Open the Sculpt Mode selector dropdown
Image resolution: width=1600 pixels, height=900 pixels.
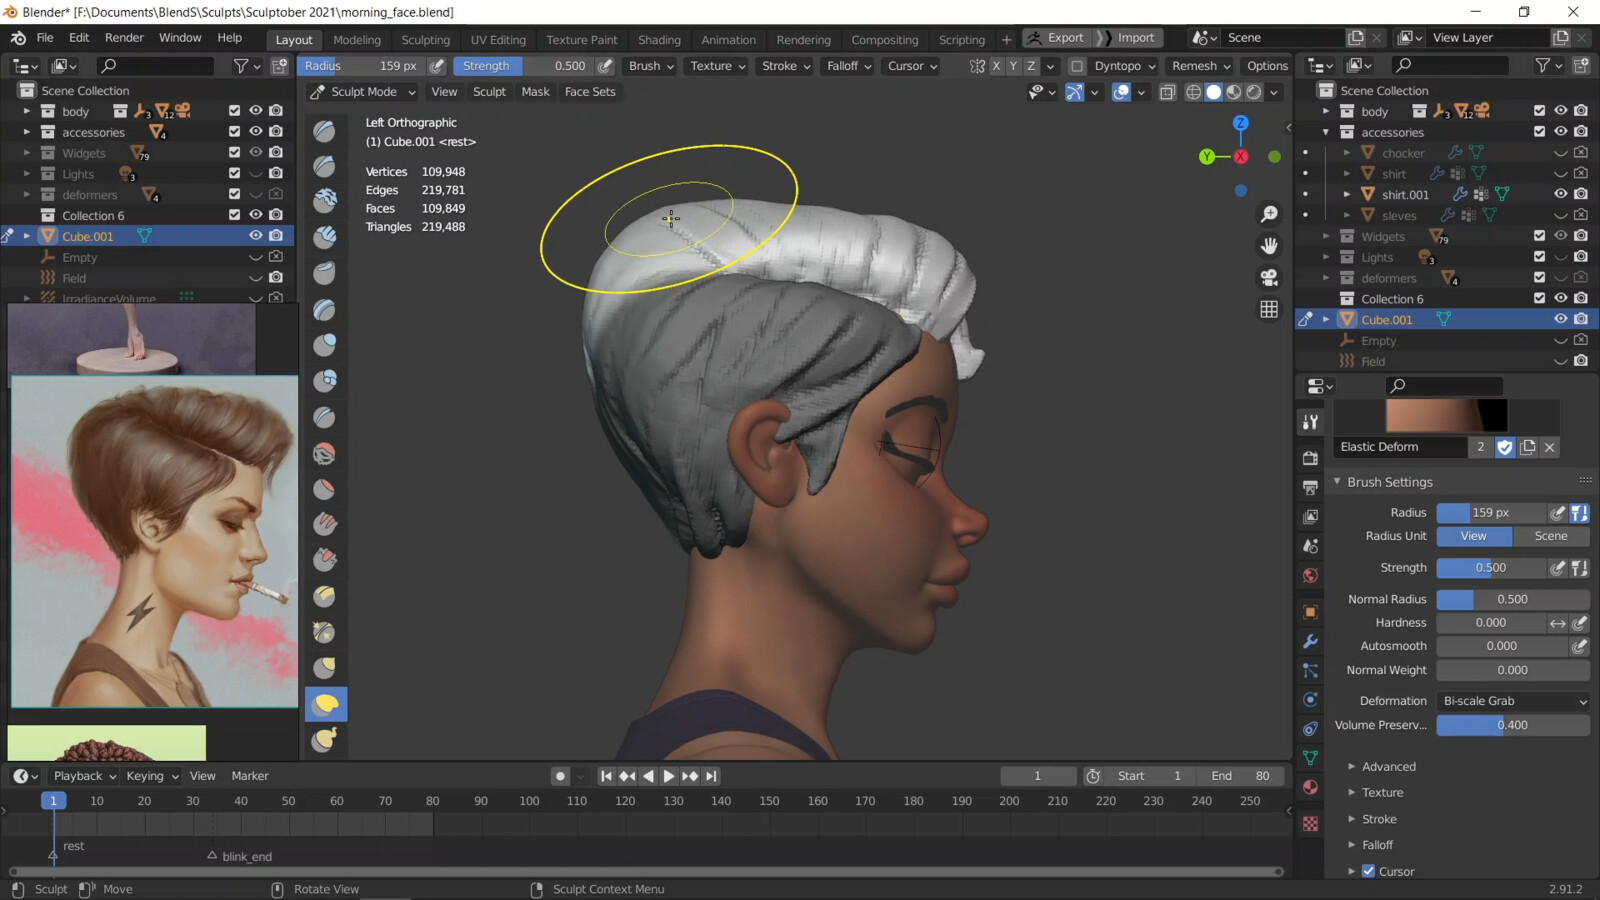(x=363, y=92)
